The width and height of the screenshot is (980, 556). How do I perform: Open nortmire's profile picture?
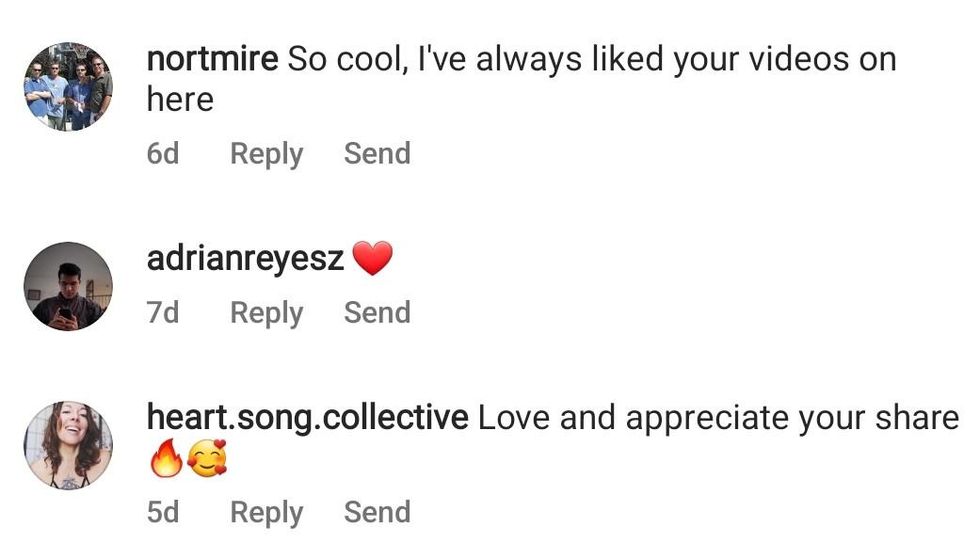(68, 86)
